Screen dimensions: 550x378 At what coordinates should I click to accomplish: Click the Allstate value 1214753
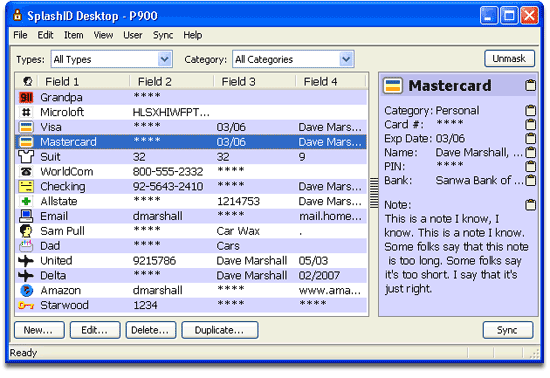(238, 201)
